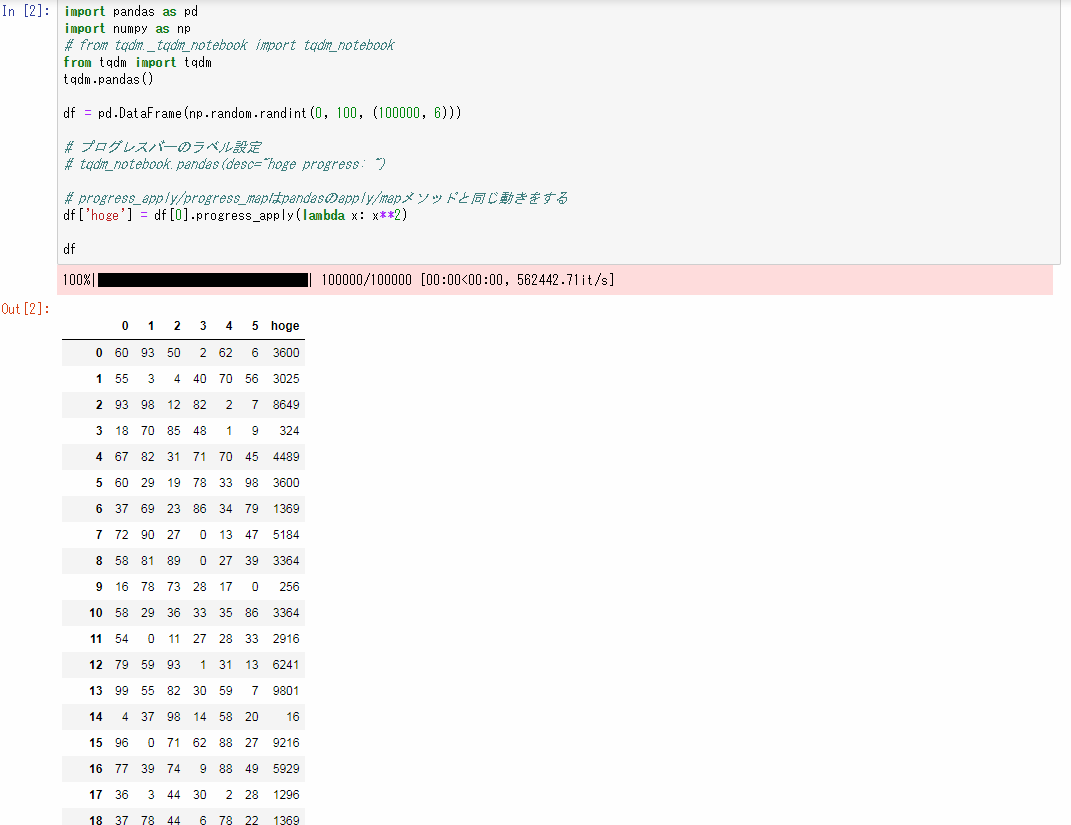1071x825 pixels.
Task: Click column header 0 in the table
Action: (x=124, y=325)
